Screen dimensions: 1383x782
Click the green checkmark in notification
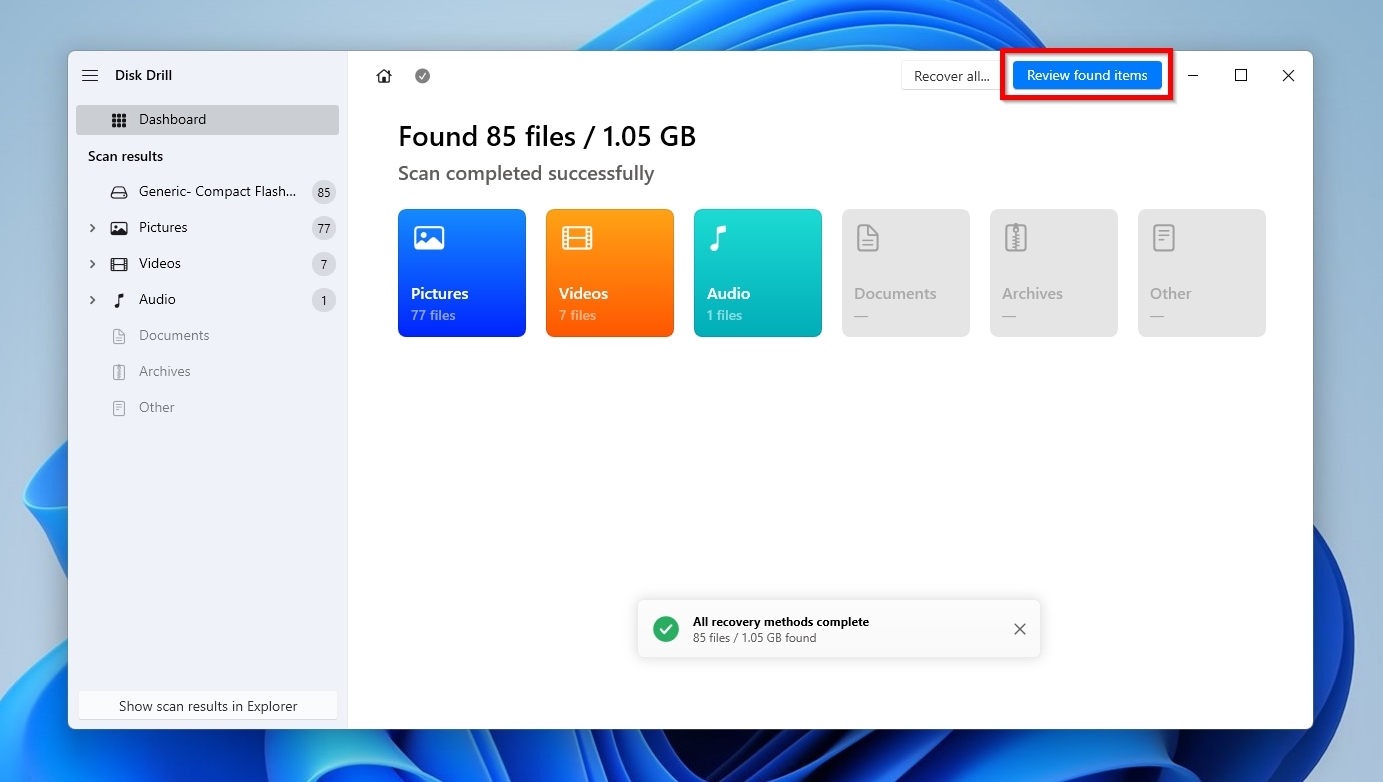pos(666,629)
